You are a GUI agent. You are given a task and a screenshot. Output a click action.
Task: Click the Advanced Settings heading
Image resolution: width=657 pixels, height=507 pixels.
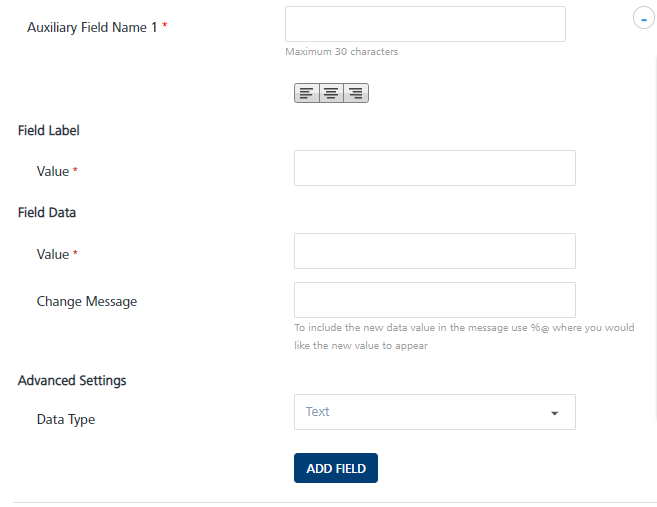72,380
